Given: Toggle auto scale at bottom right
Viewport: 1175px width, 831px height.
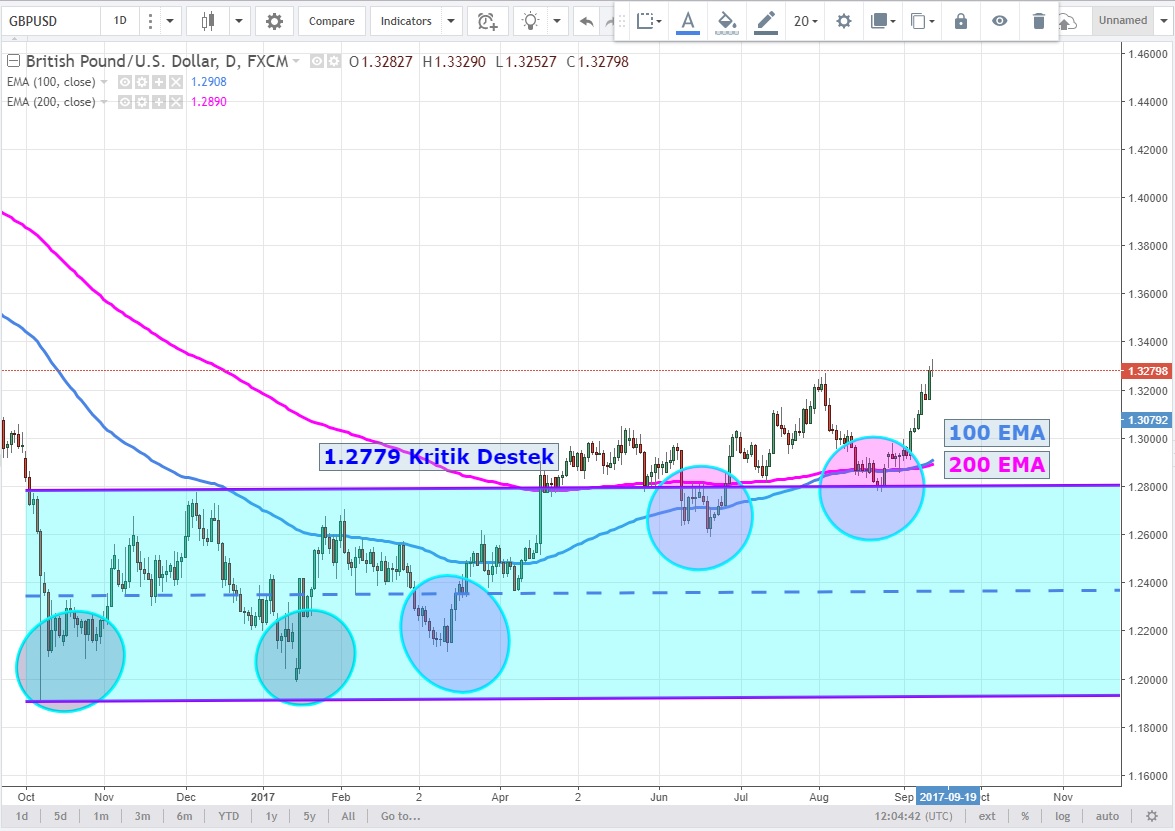Looking at the screenshot, I should click(x=1107, y=816).
